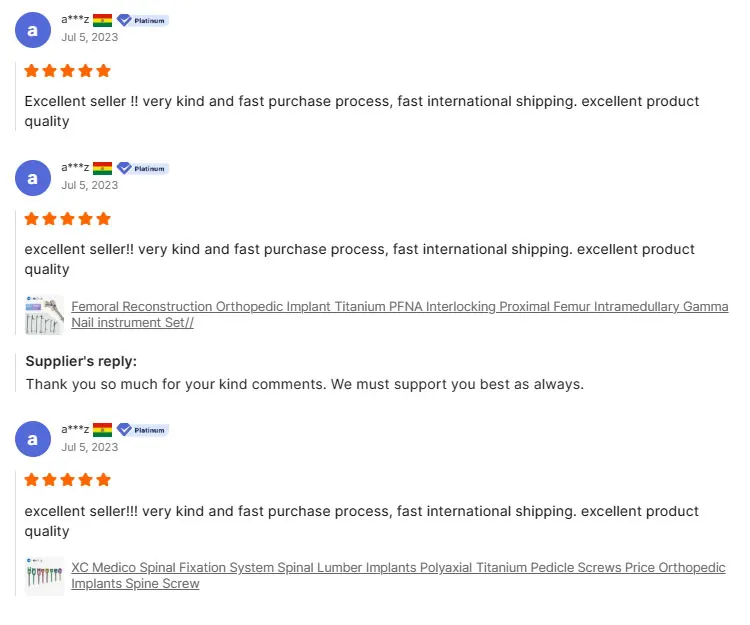Open the XC Medico Spinal Fixation System link
The image size is (750, 625).
398,568
